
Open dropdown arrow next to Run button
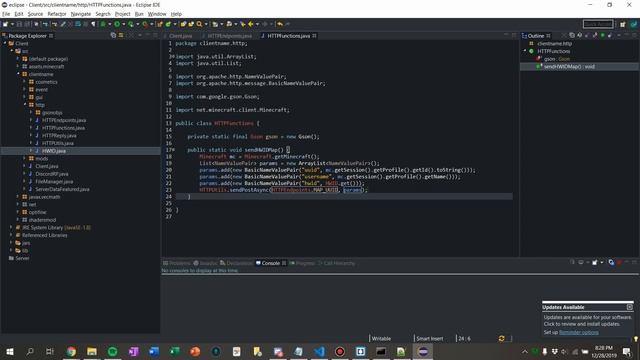124,24
